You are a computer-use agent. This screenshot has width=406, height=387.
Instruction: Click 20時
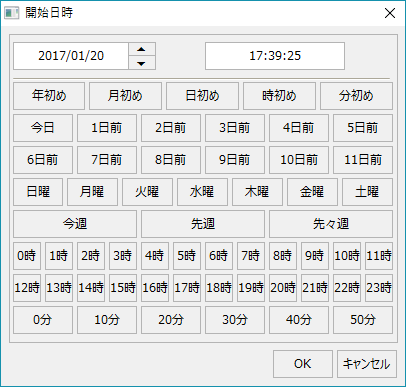283,288
